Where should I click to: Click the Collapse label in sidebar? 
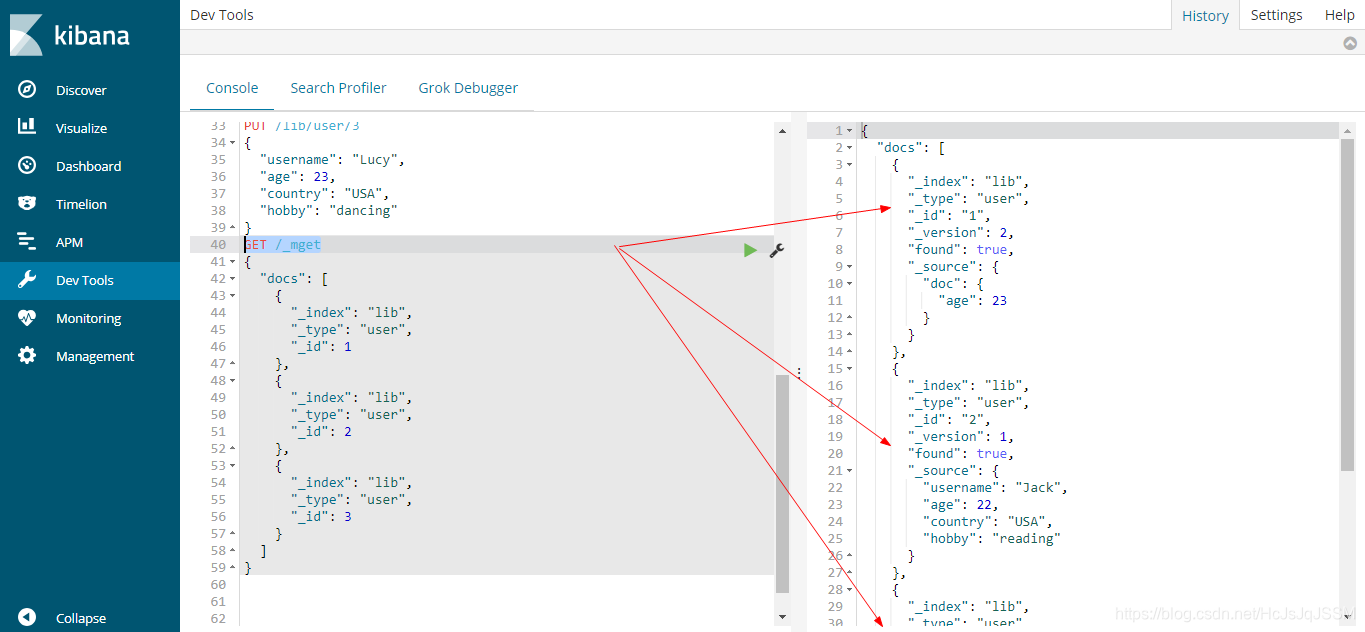(x=81, y=618)
